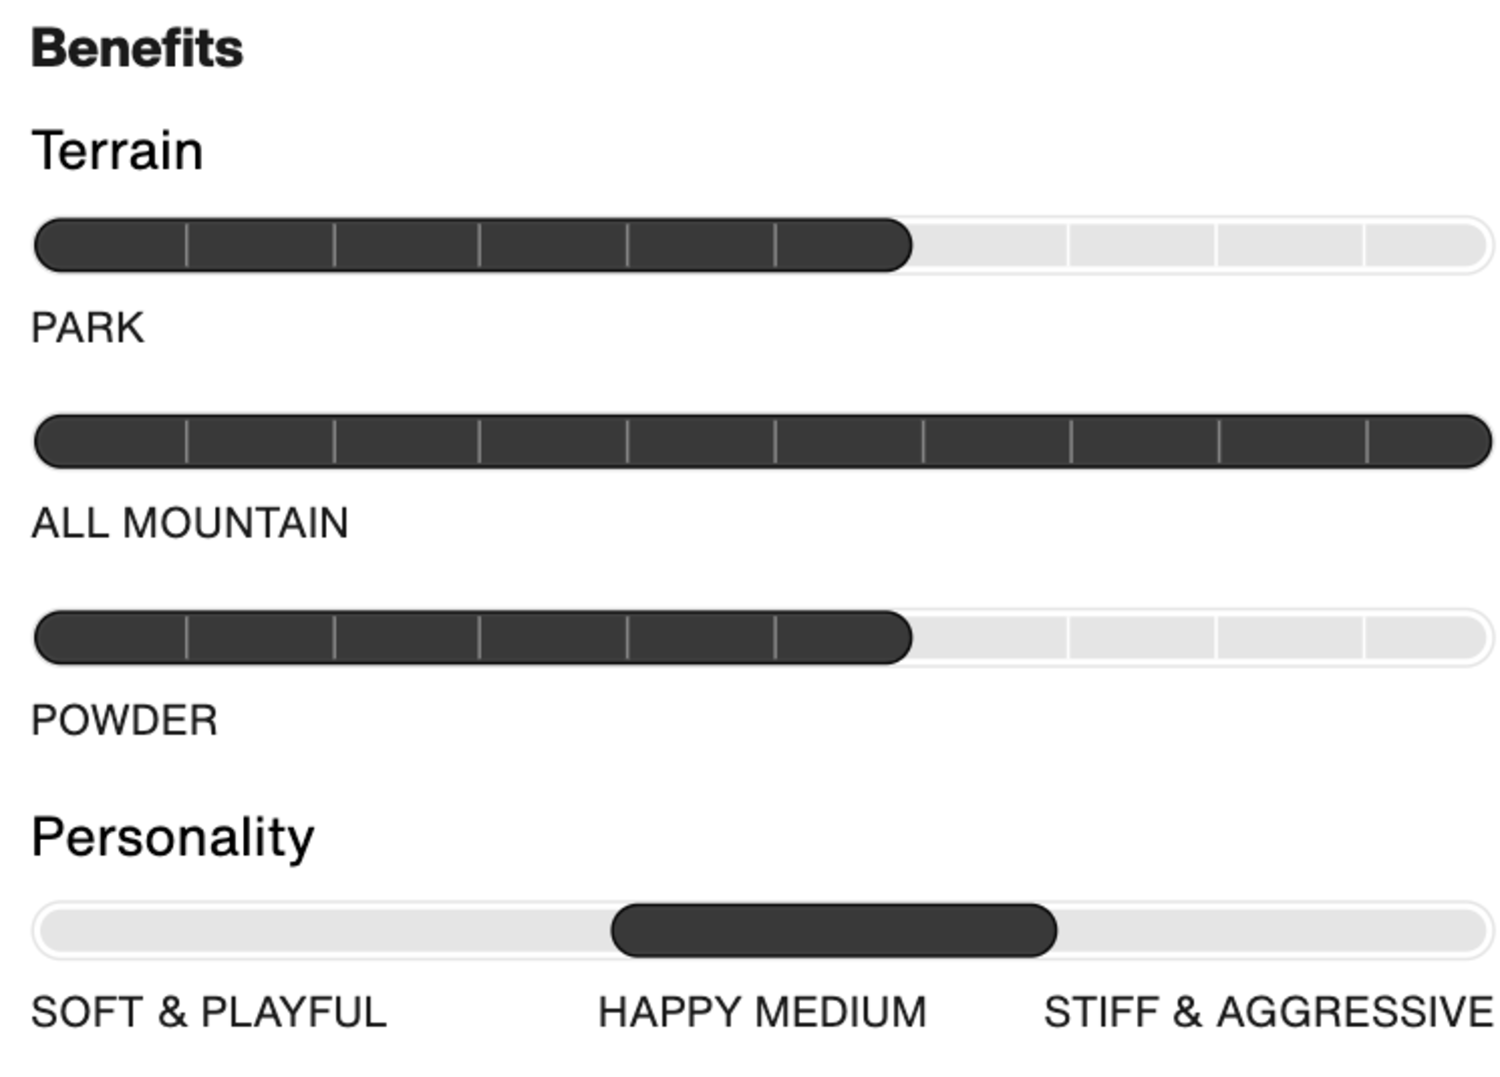The height and width of the screenshot is (1077, 1500).
Task: Select the PARK label text
Action: pyautogui.click(x=88, y=328)
